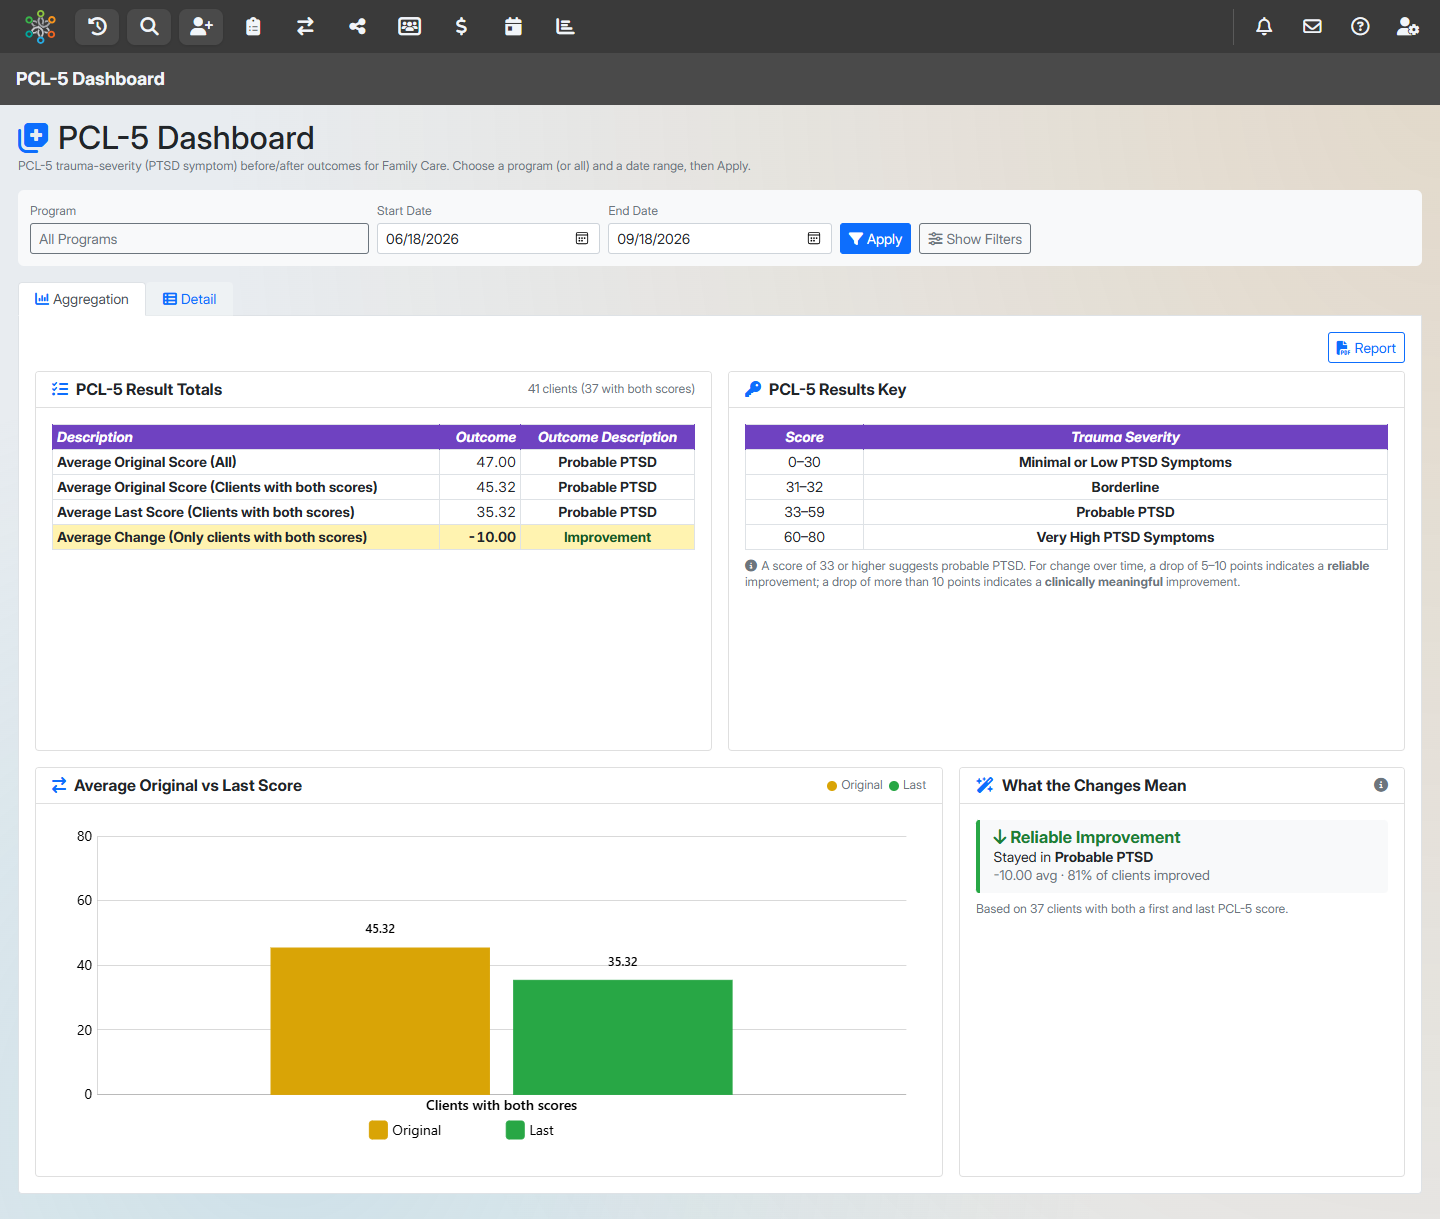Click info icon in What the Changes Mean

(1381, 785)
